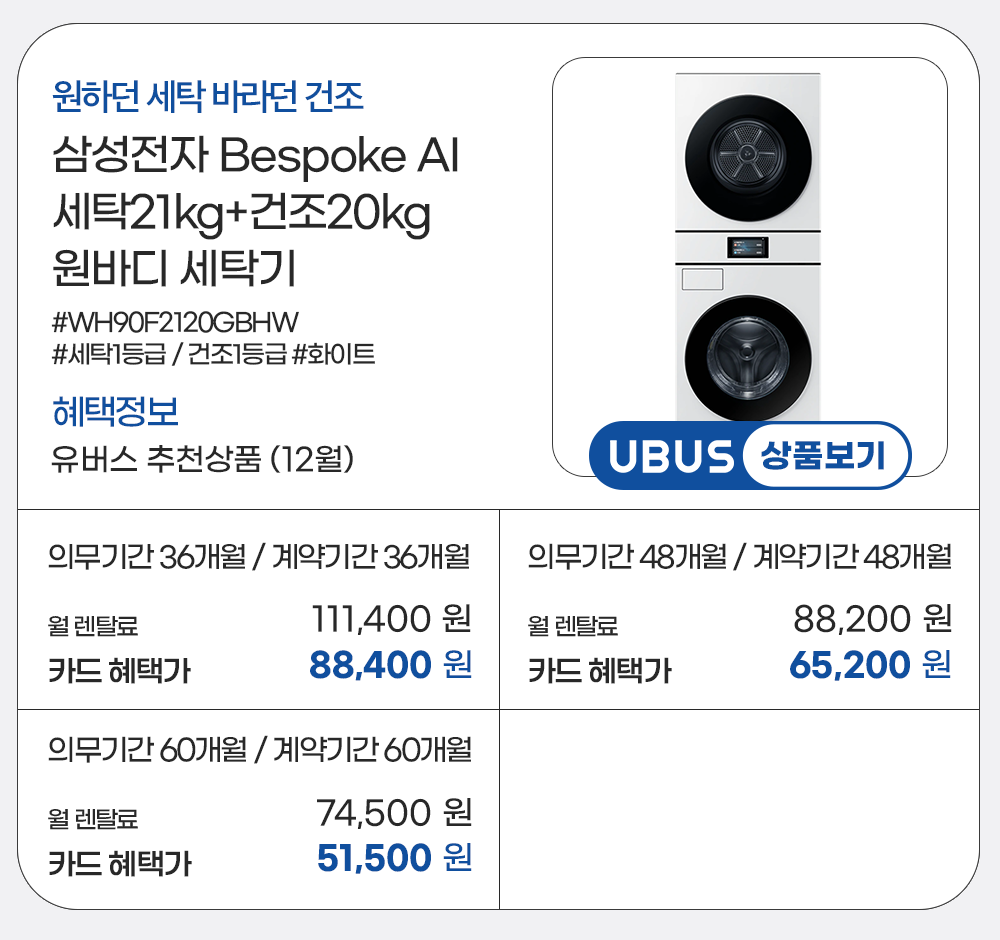Click the #세탁1등급 / 건조1등급 #화이트 hashtags
This screenshot has height=940, width=1000.
click(213, 353)
